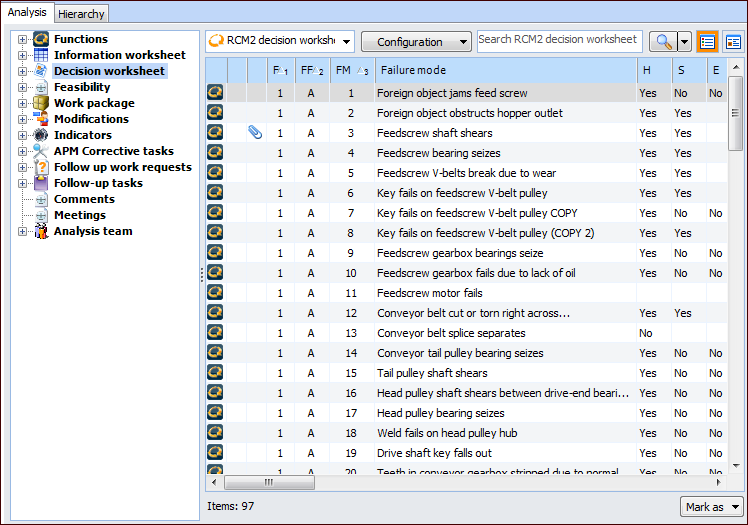The width and height of the screenshot is (748, 525).
Task: Click the Indicators gear icon
Action: [x=41, y=135]
